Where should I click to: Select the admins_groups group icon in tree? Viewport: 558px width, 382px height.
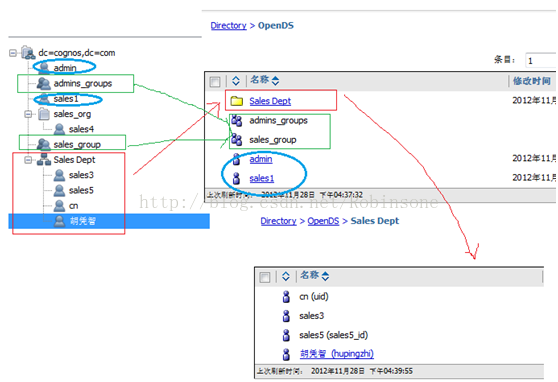(x=43, y=83)
